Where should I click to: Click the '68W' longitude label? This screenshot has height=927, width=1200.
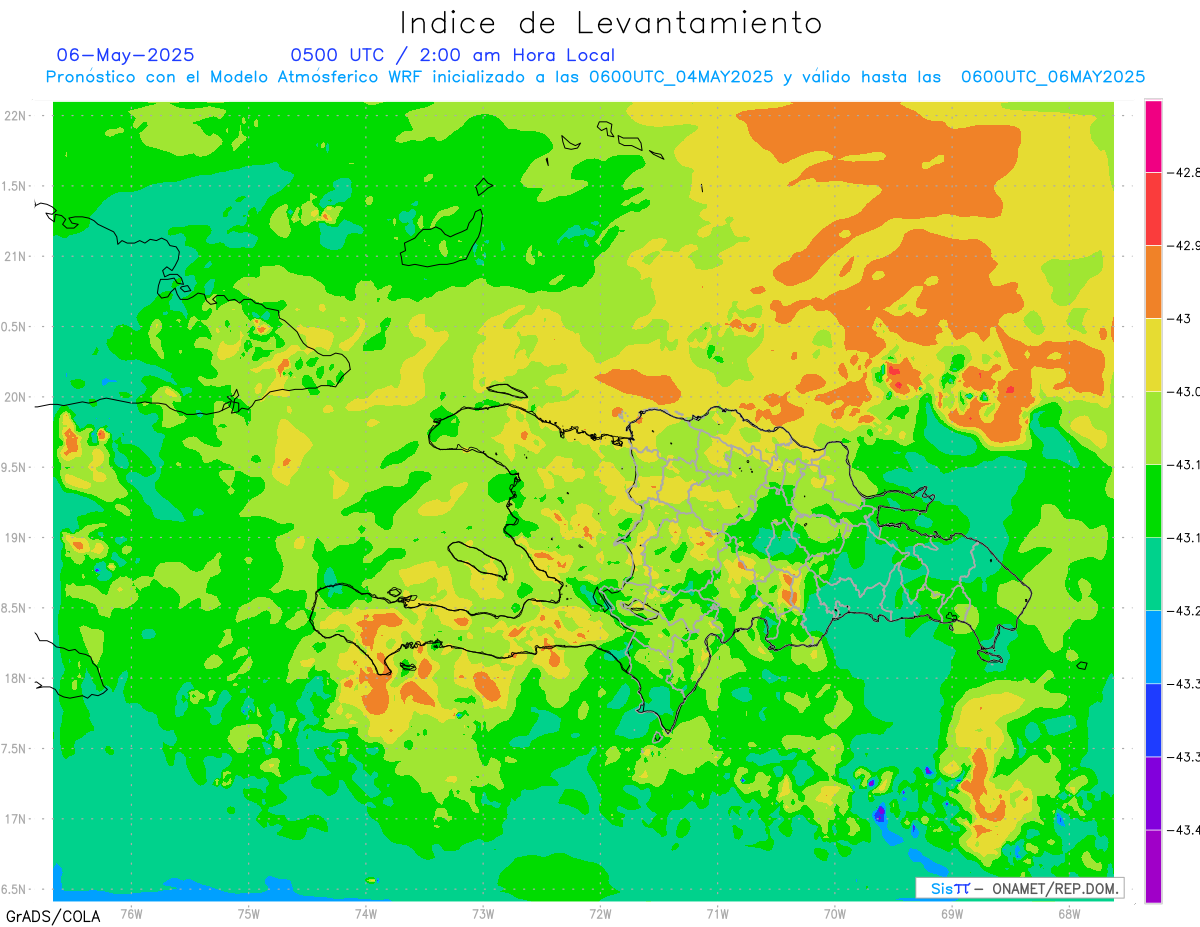[1069, 914]
